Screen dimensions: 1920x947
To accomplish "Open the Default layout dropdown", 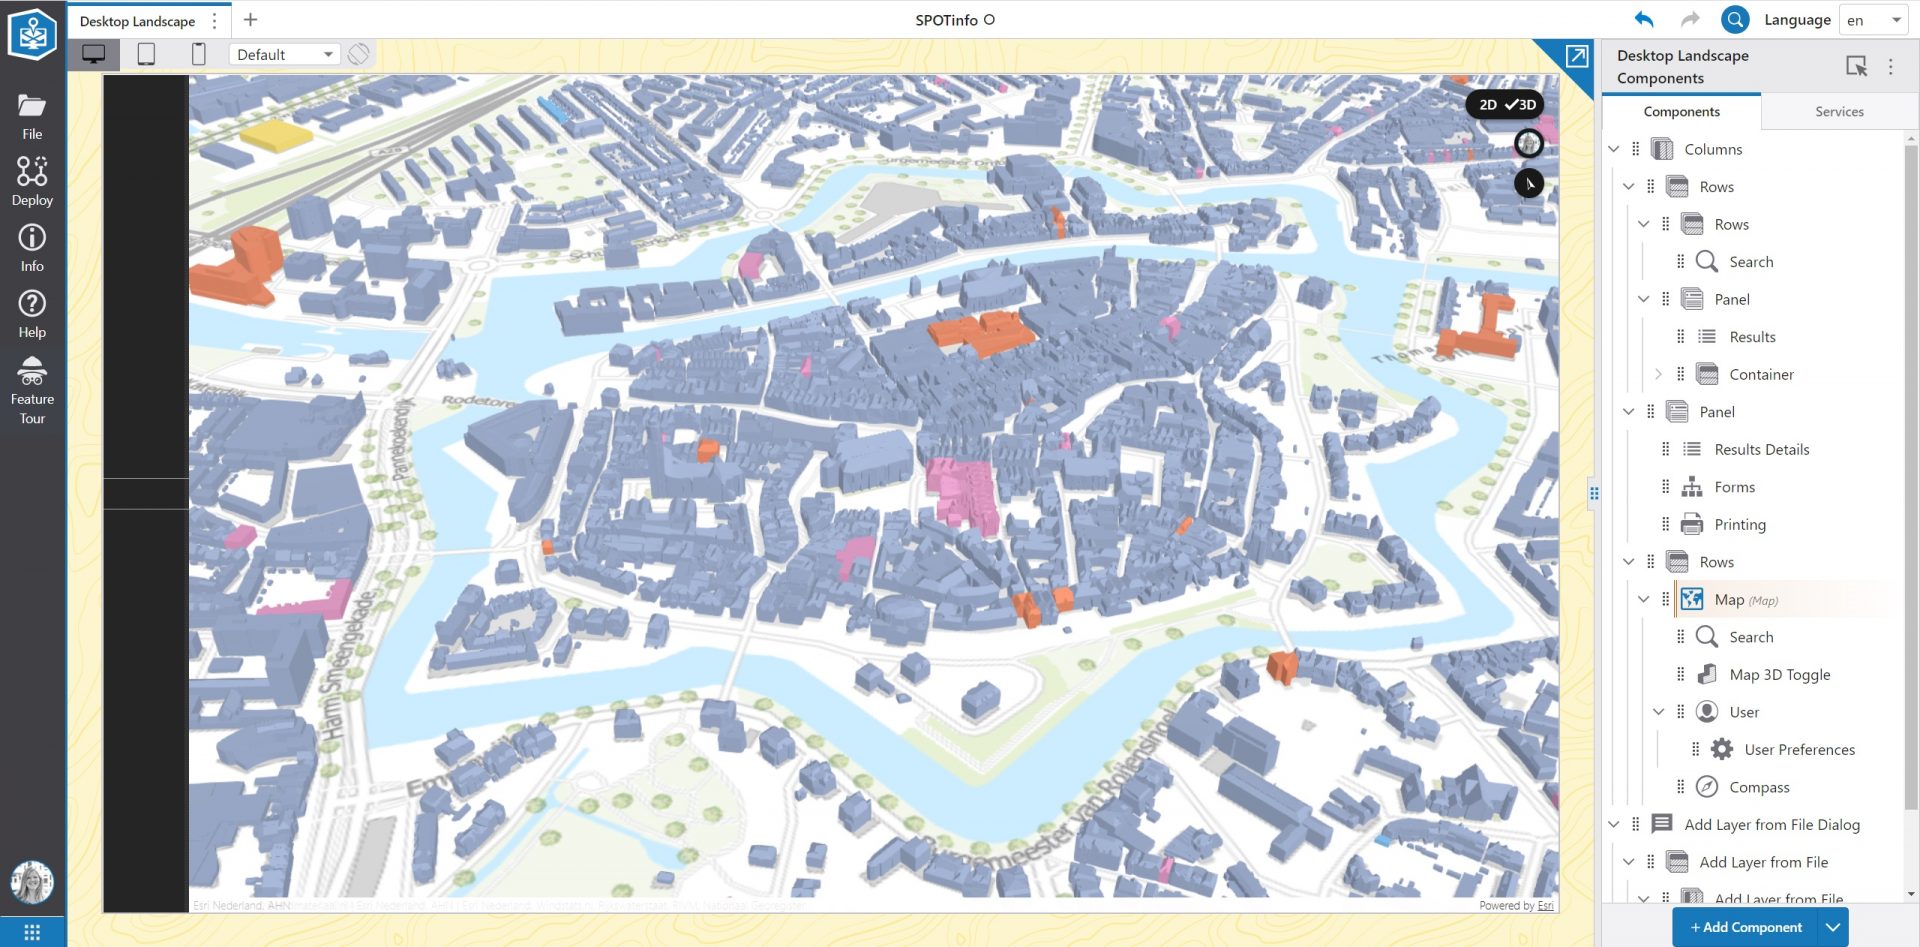I will pyautogui.click(x=284, y=55).
